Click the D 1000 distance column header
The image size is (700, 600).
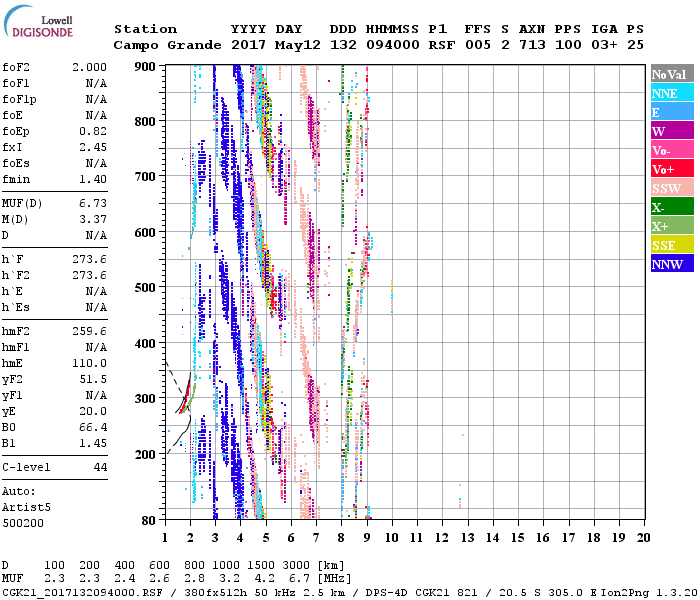[x=226, y=566]
